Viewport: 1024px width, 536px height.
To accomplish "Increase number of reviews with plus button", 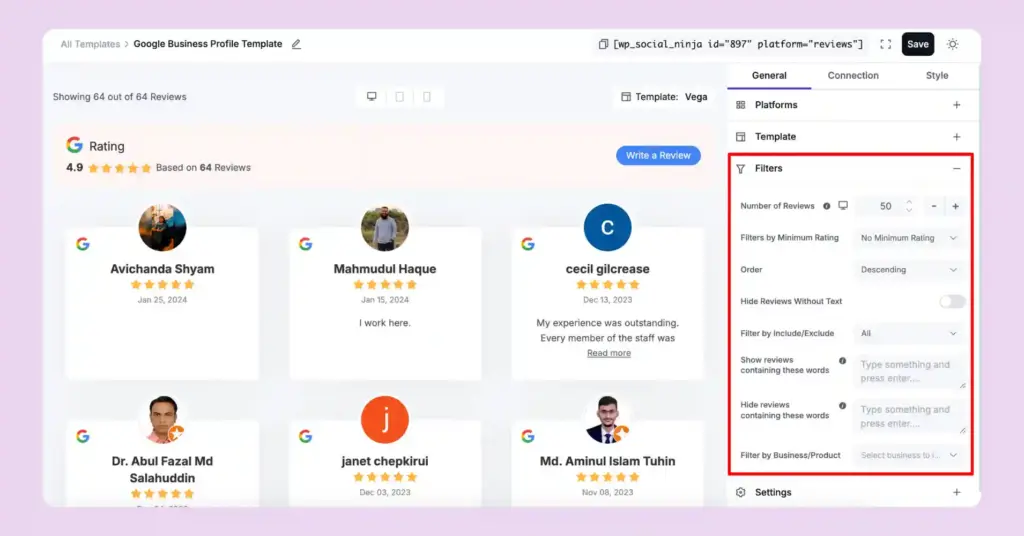I will click(955, 206).
